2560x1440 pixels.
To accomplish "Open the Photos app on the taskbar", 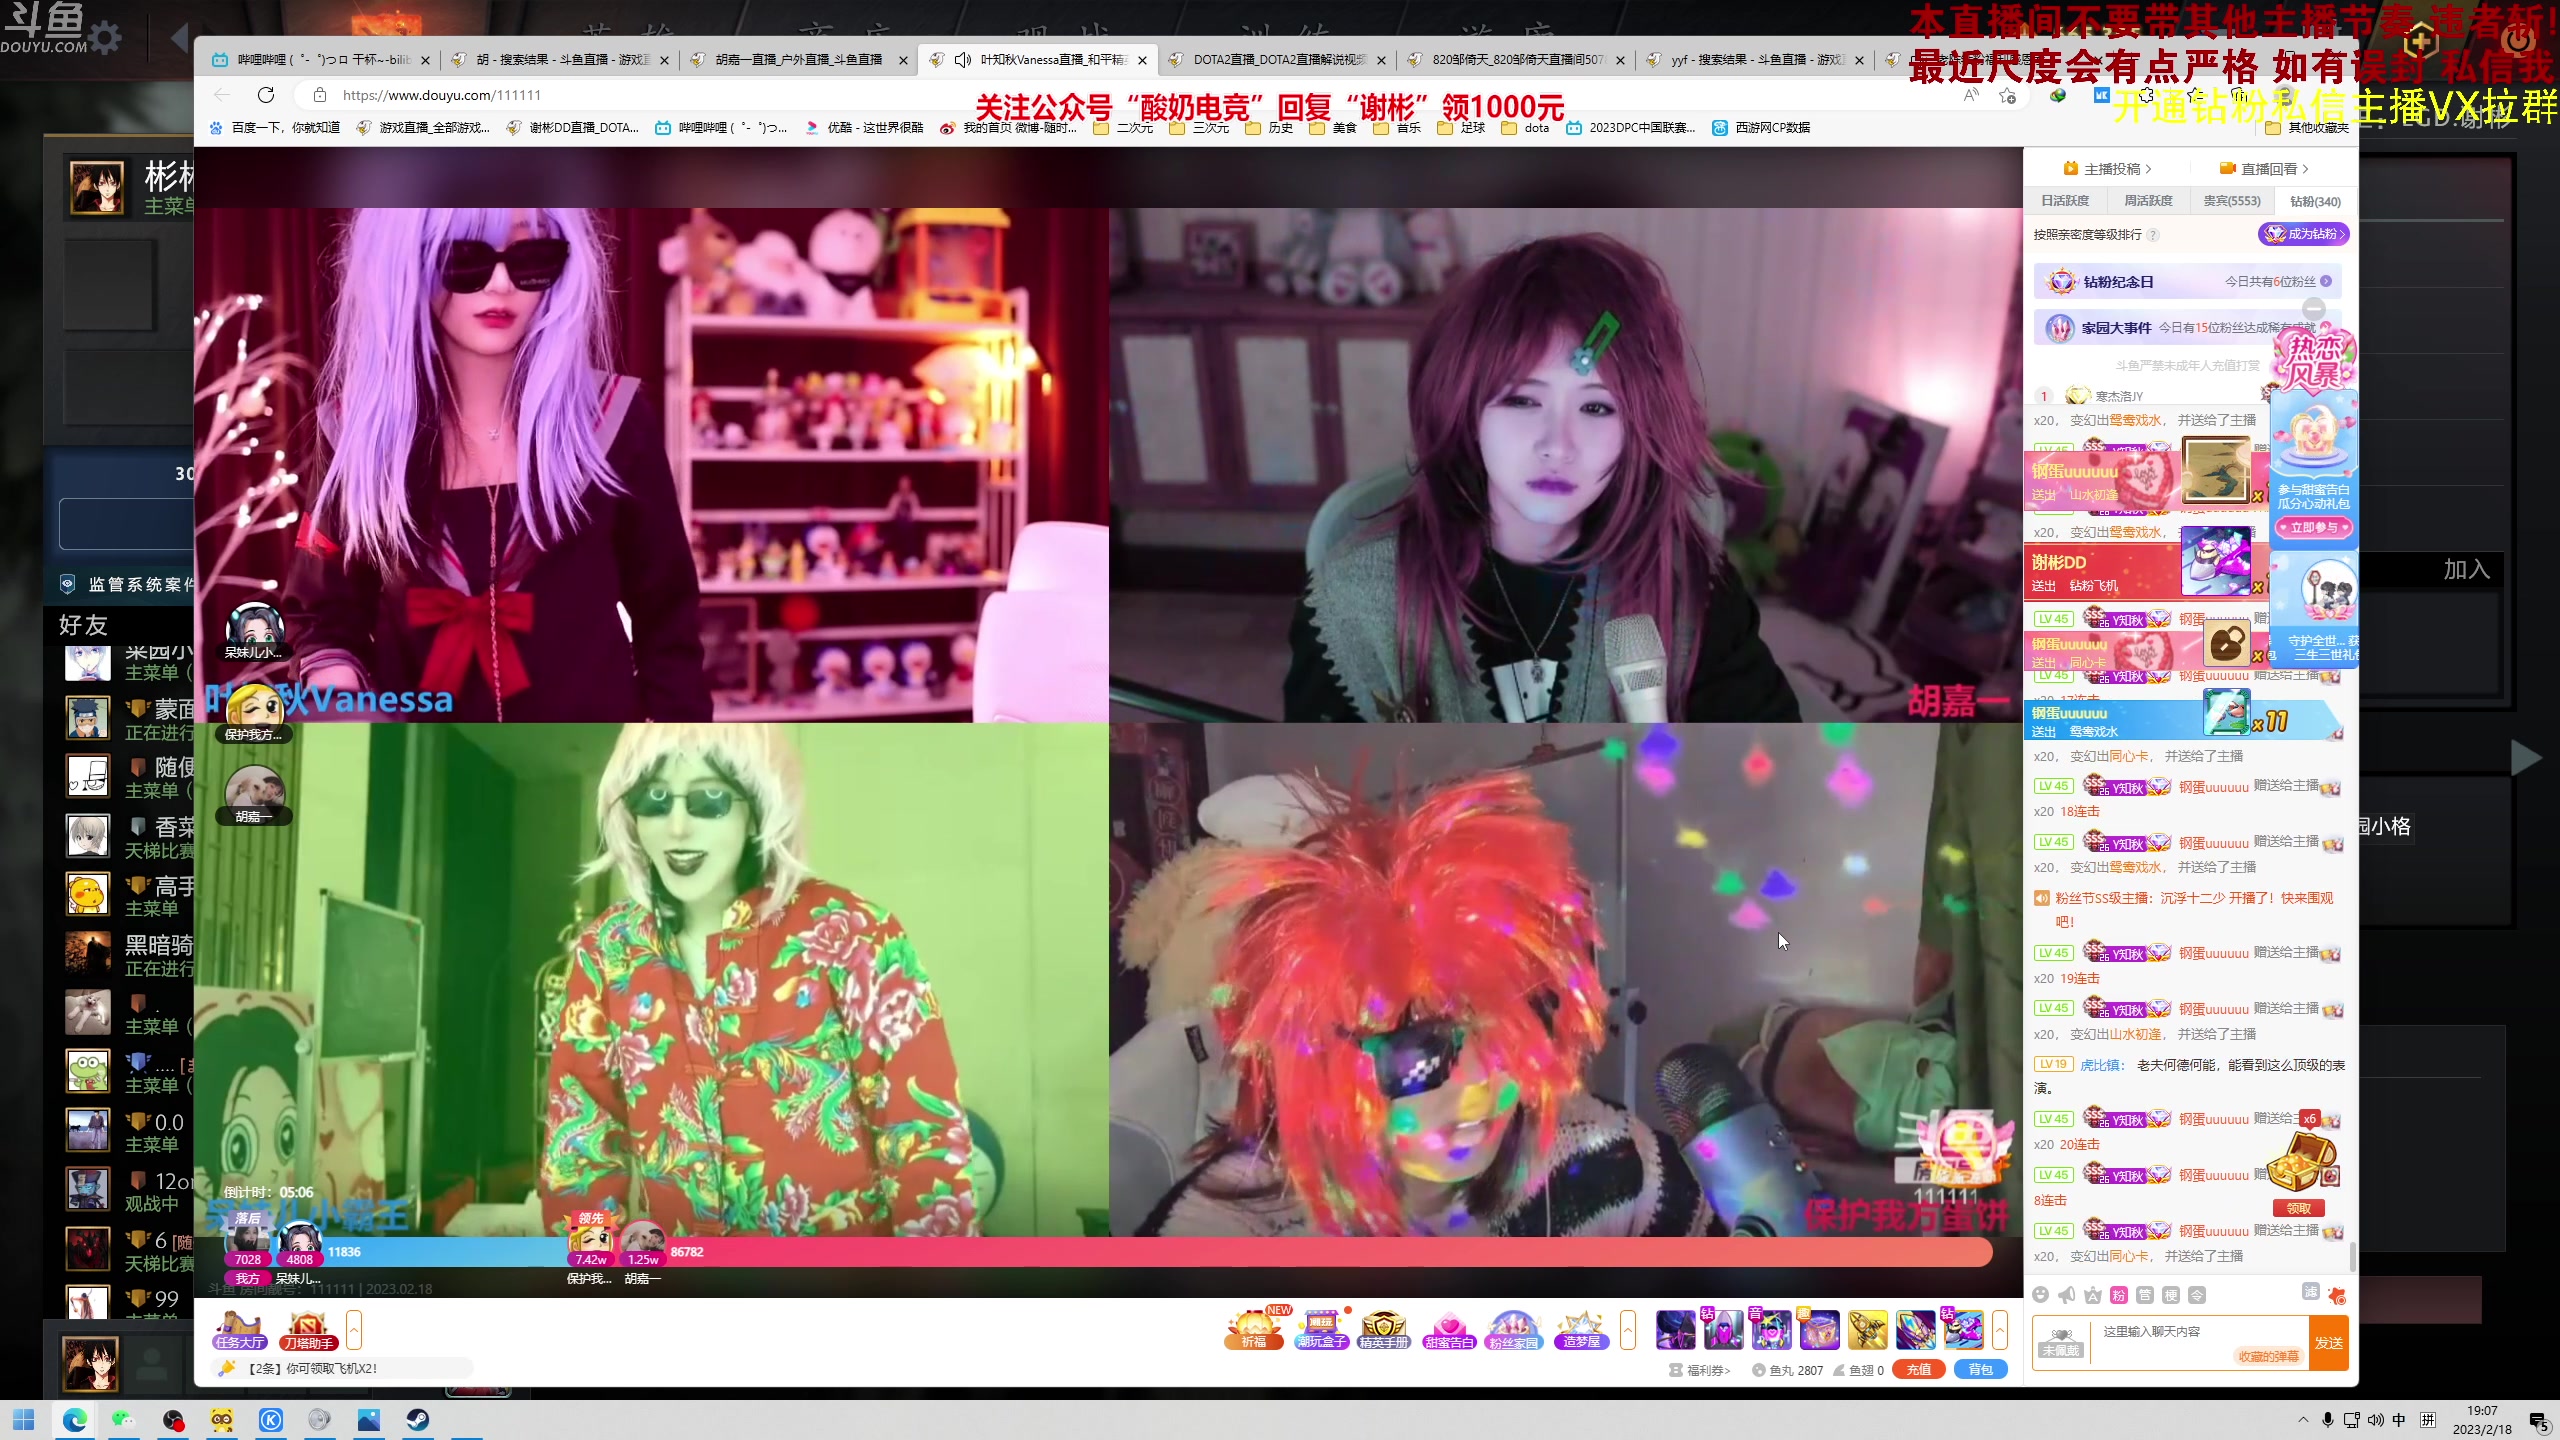I will (x=369, y=1420).
